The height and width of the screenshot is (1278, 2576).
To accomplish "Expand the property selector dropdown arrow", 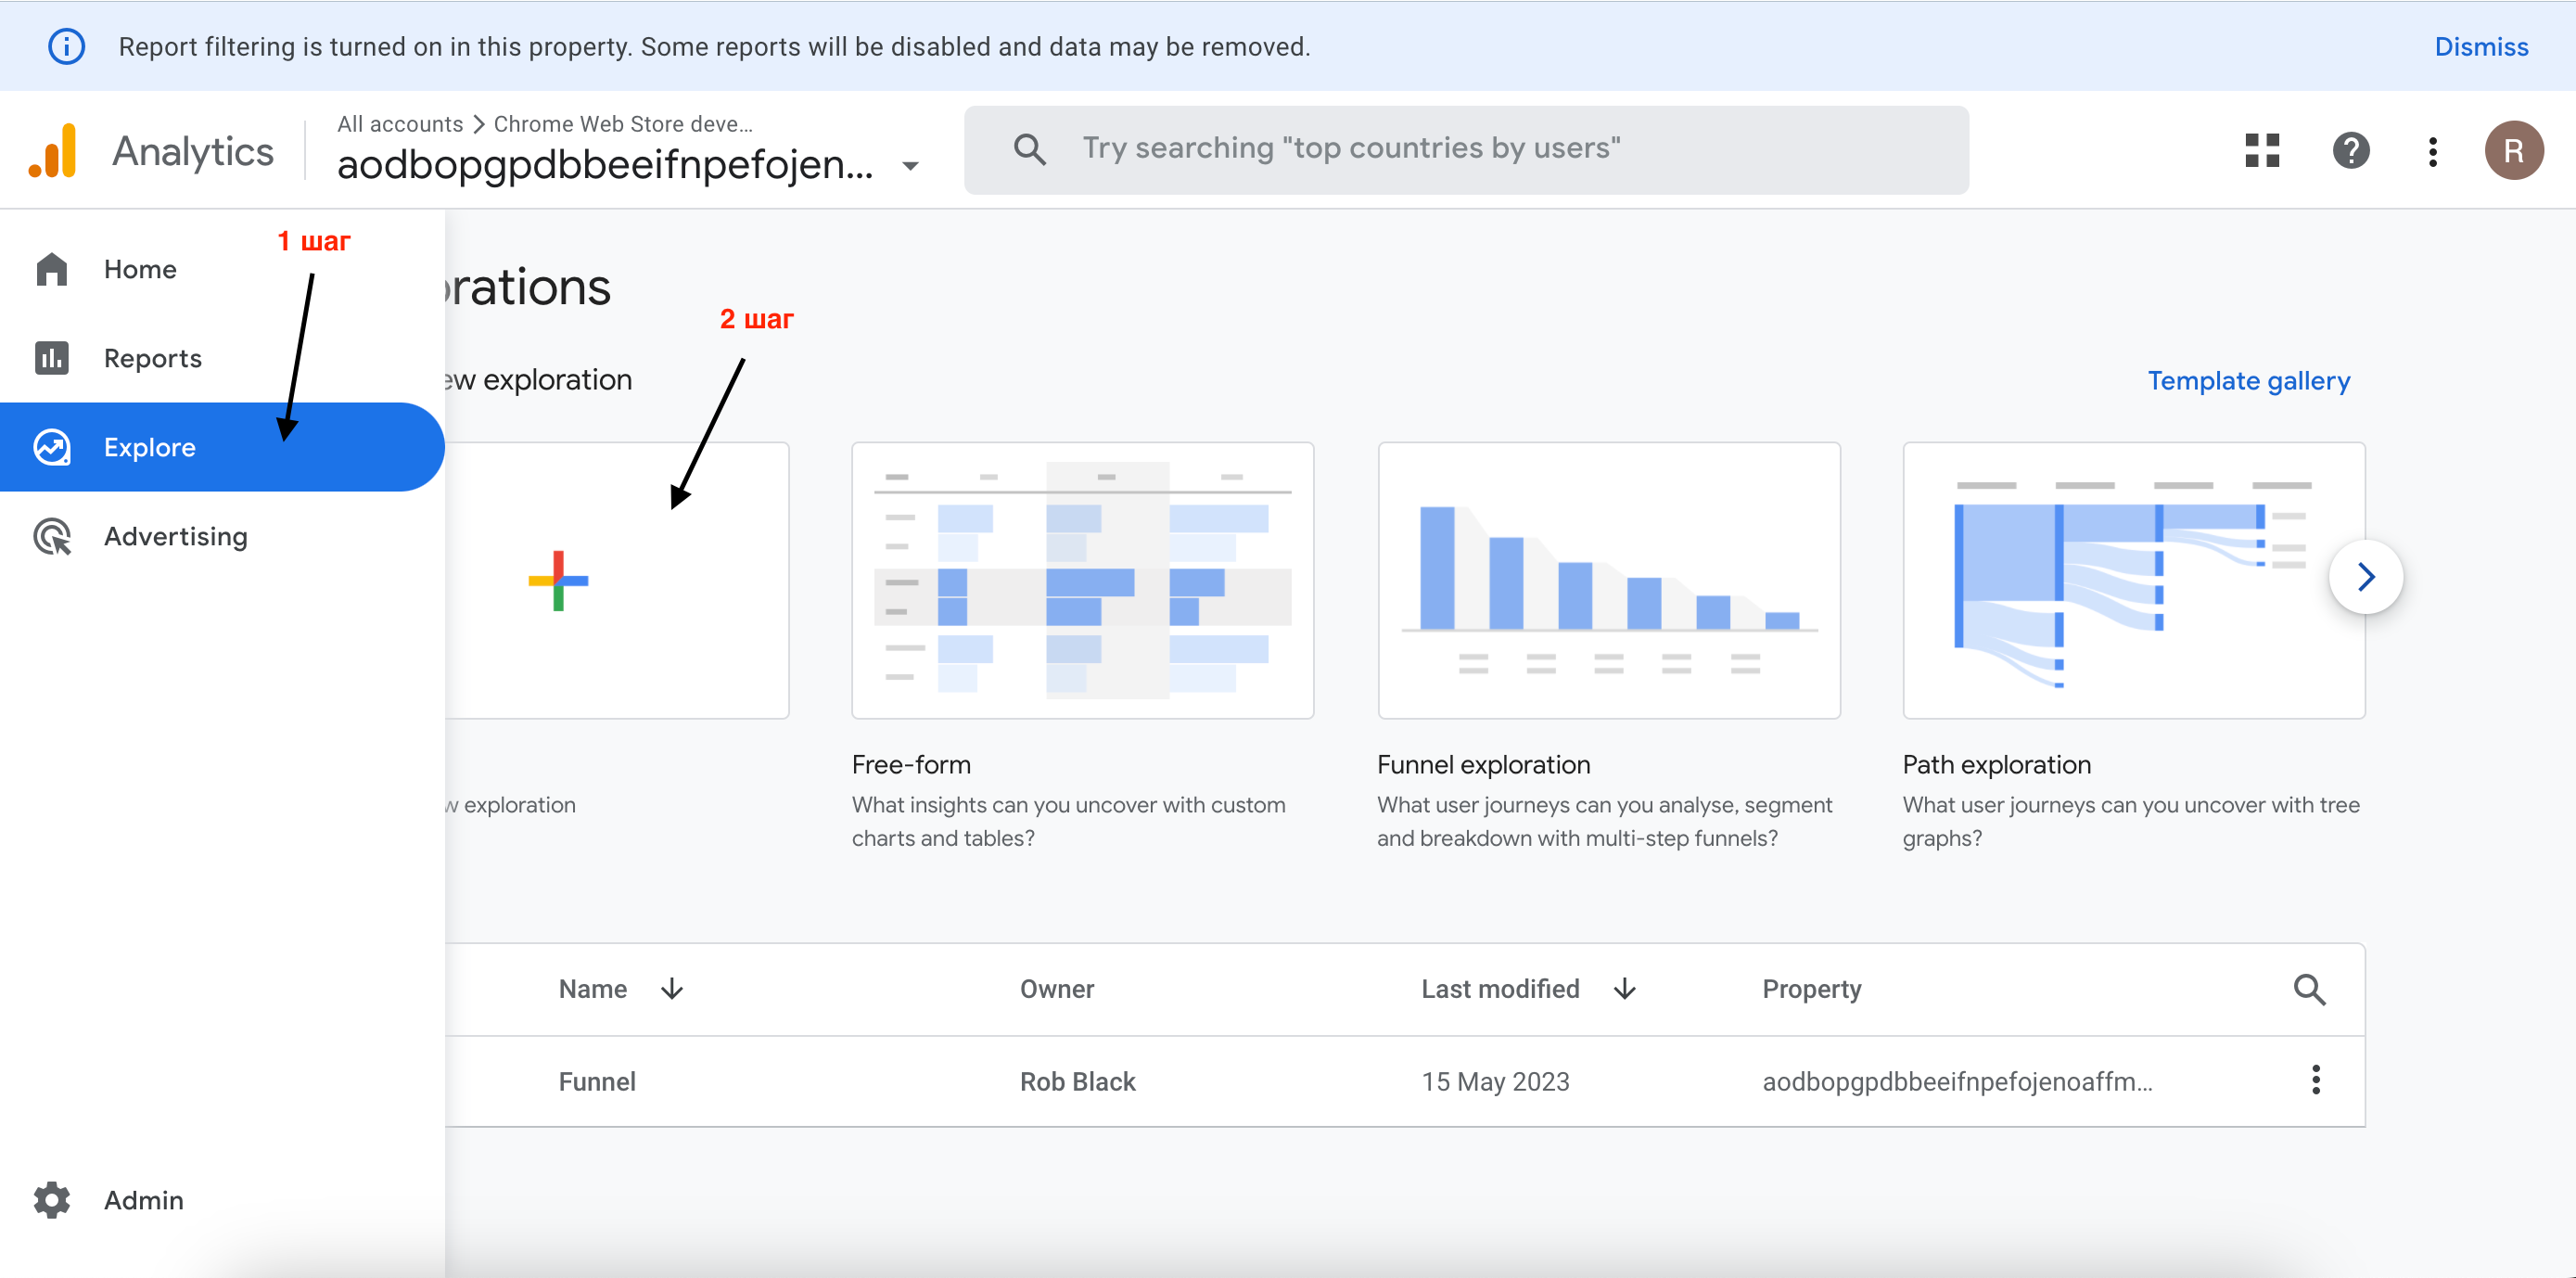I will point(910,166).
